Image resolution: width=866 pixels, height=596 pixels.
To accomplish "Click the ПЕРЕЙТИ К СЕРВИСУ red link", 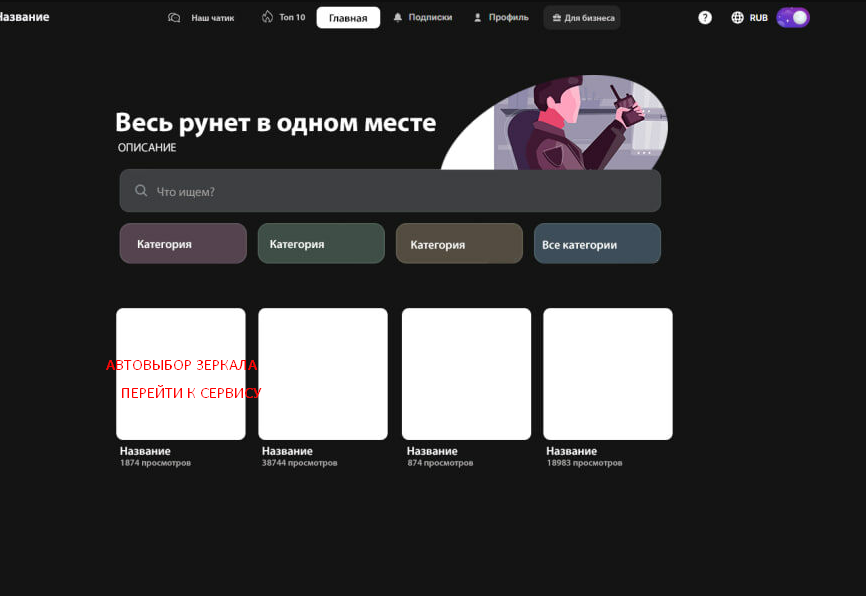I will pos(190,394).
